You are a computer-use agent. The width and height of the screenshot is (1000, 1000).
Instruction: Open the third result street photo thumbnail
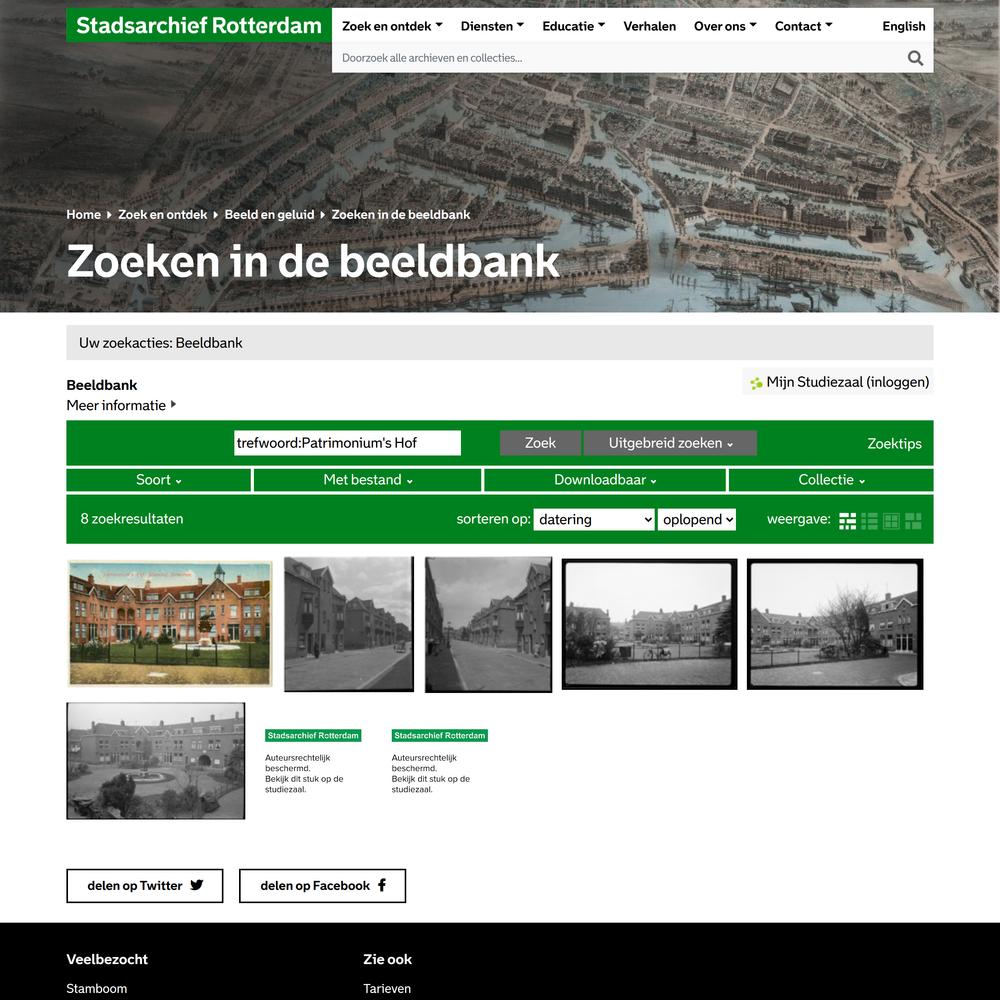tap(489, 624)
